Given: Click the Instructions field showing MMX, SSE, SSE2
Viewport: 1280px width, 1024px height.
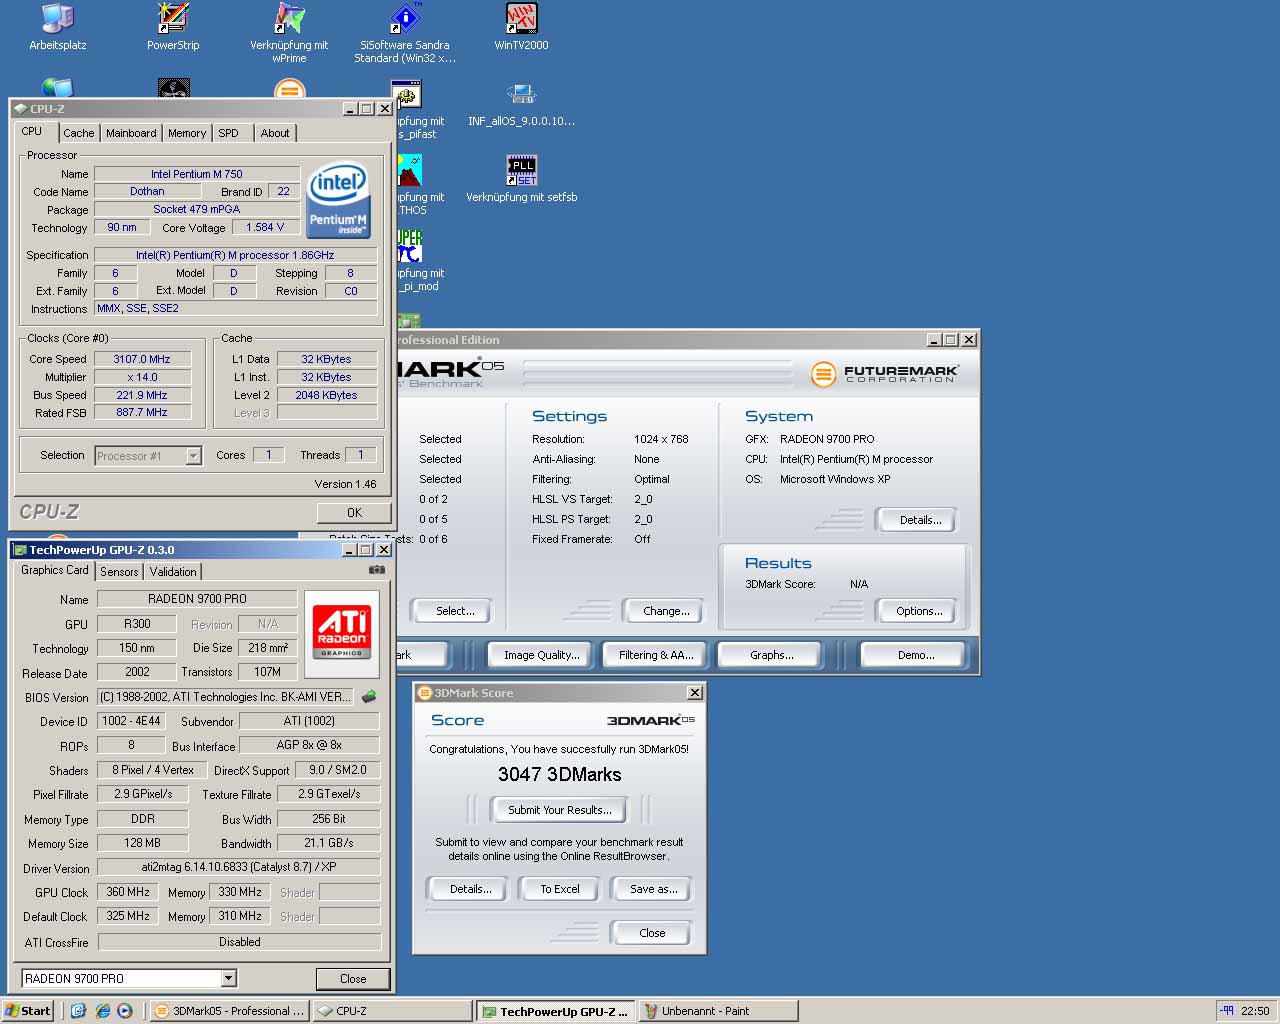Looking at the screenshot, I should pyautogui.click(x=236, y=308).
